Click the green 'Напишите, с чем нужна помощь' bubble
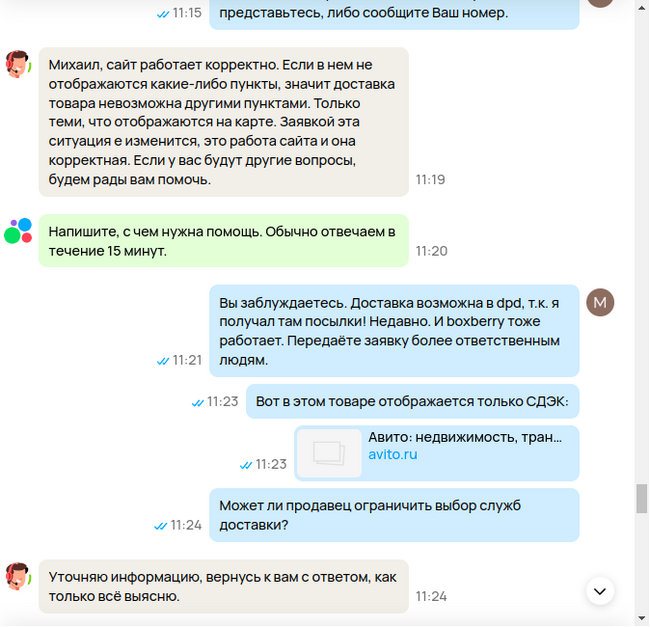Screen dimensions: 650x627 pos(223,241)
